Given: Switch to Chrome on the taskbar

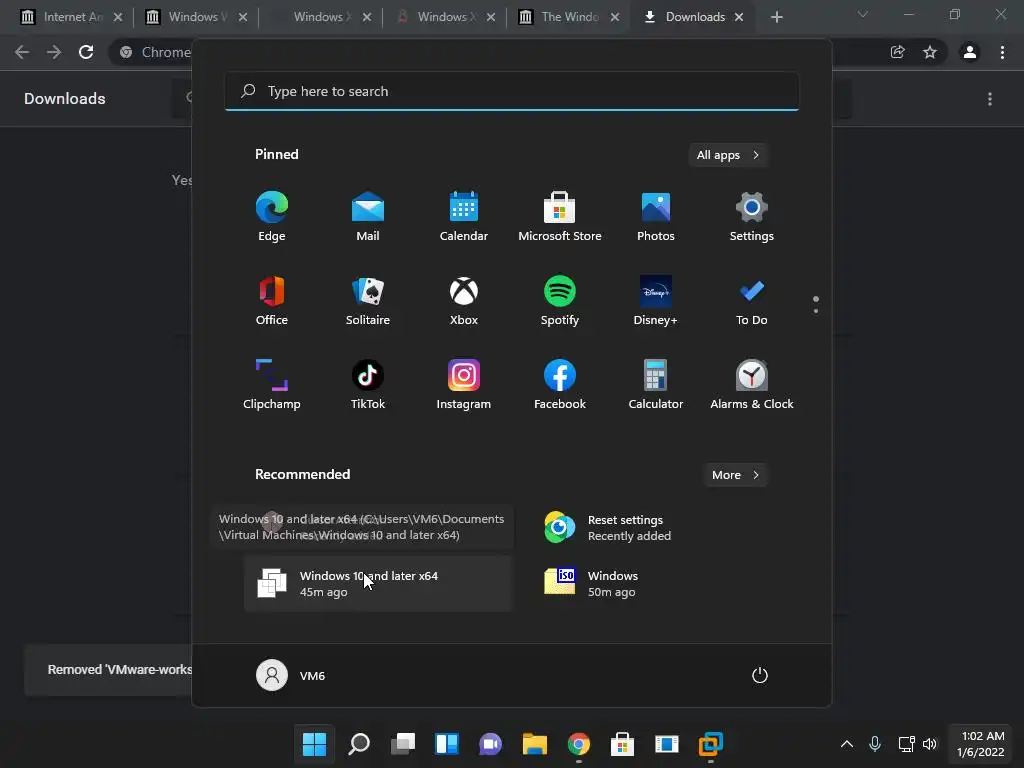Looking at the screenshot, I should point(579,744).
